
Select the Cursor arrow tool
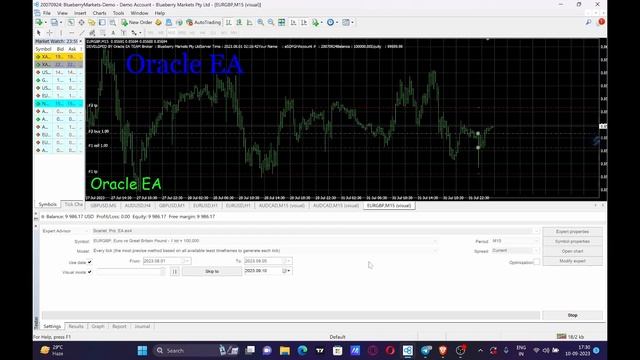(x=39, y=33)
